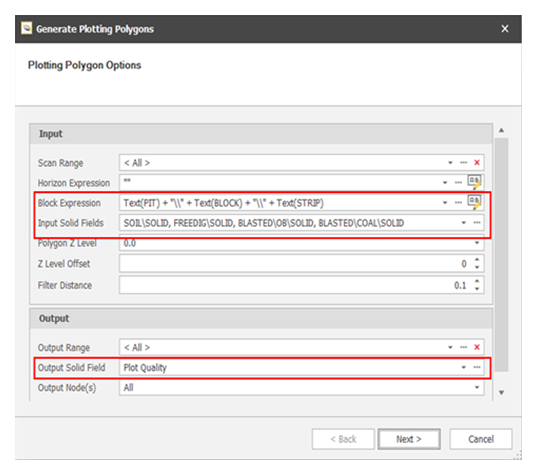The image size is (537, 475).
Task: Clear the Scan Range with red X
Action: (x=477, y=163)
